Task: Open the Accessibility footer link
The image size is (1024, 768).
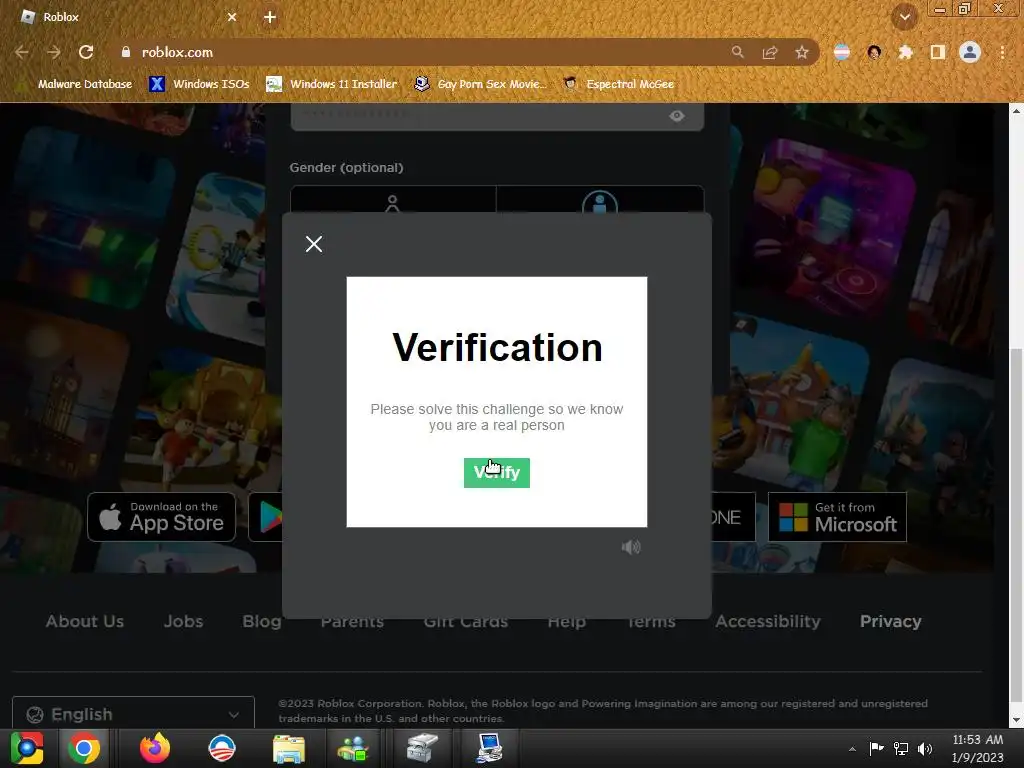Action: [768, 621]
